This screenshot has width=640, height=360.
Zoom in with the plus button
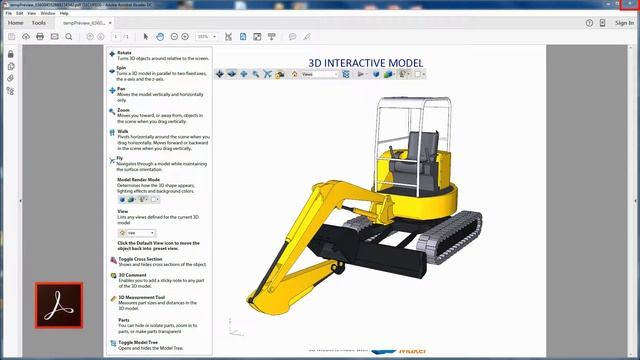pyautogui.click(x=185, y=37)
